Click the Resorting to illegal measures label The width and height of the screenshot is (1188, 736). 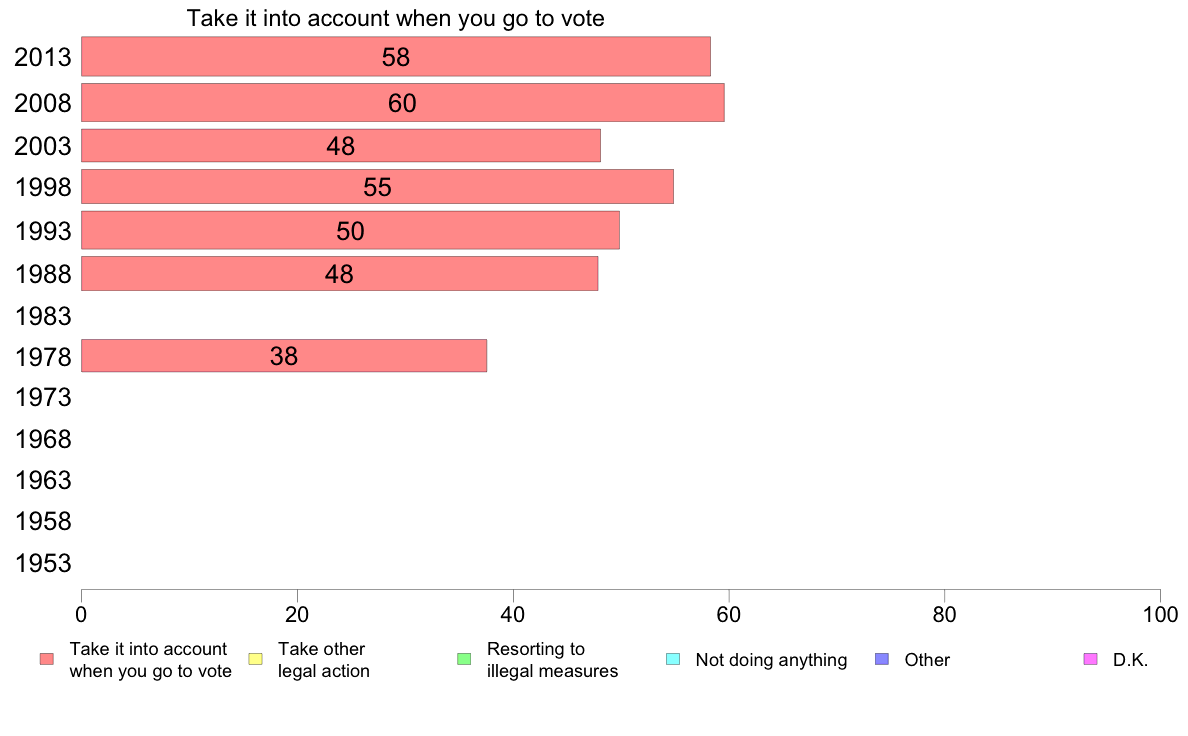[552, 660]
